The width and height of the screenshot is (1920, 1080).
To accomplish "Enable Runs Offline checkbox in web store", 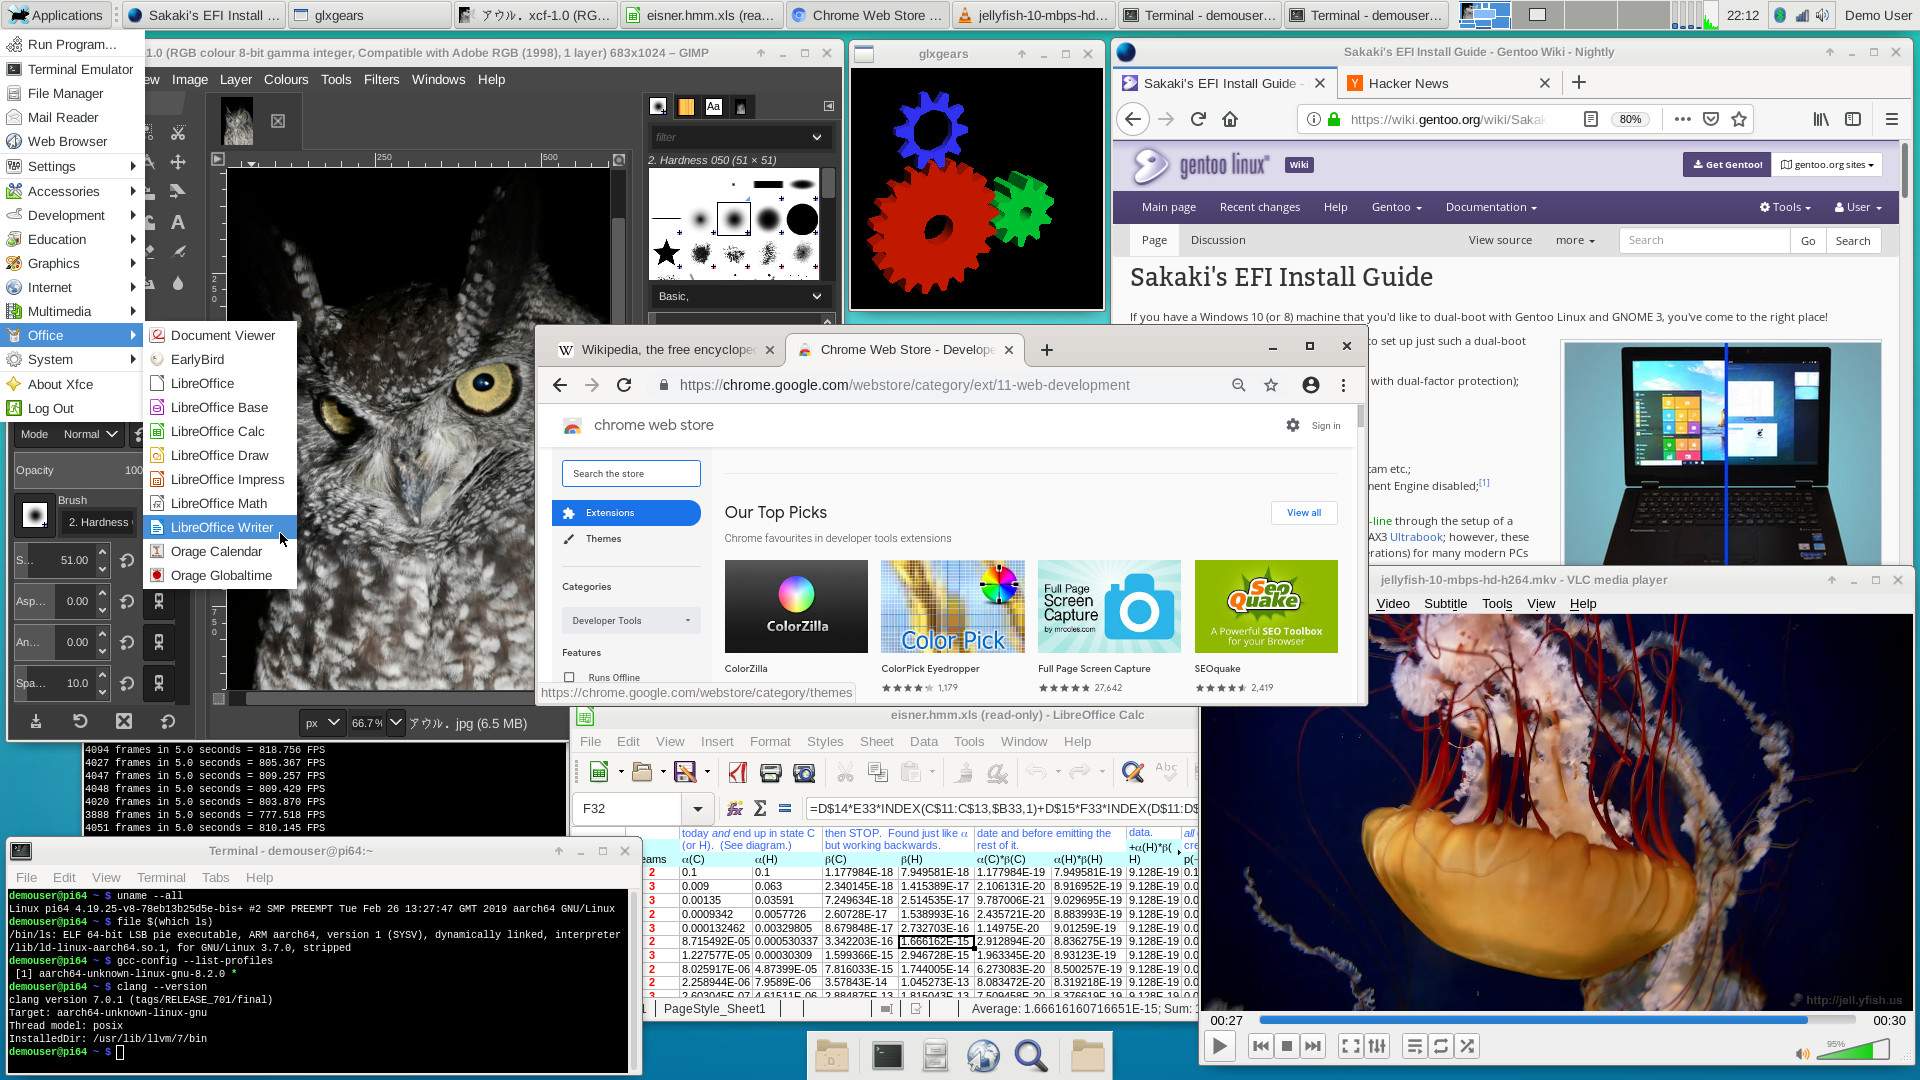I will click(569, 677).
